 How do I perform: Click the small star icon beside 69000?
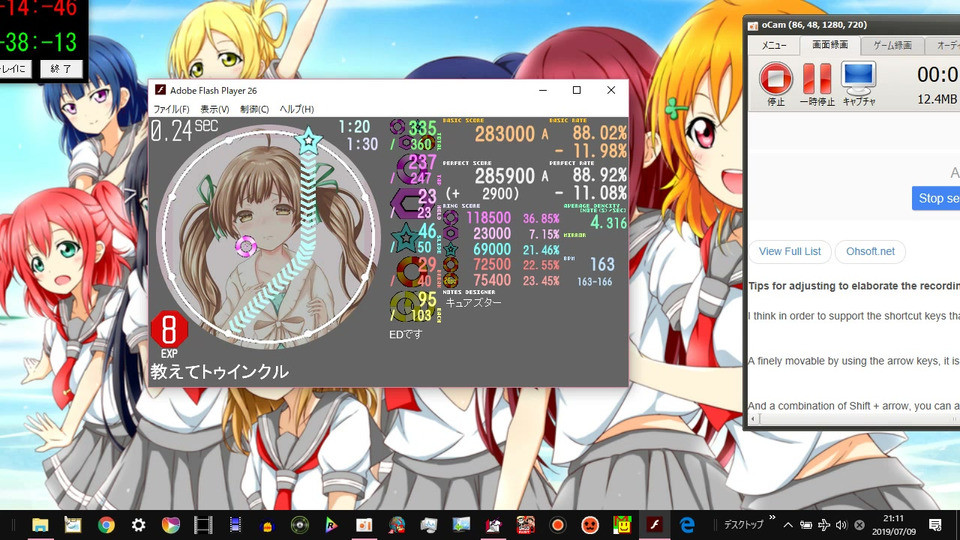[x=451, y=249]
